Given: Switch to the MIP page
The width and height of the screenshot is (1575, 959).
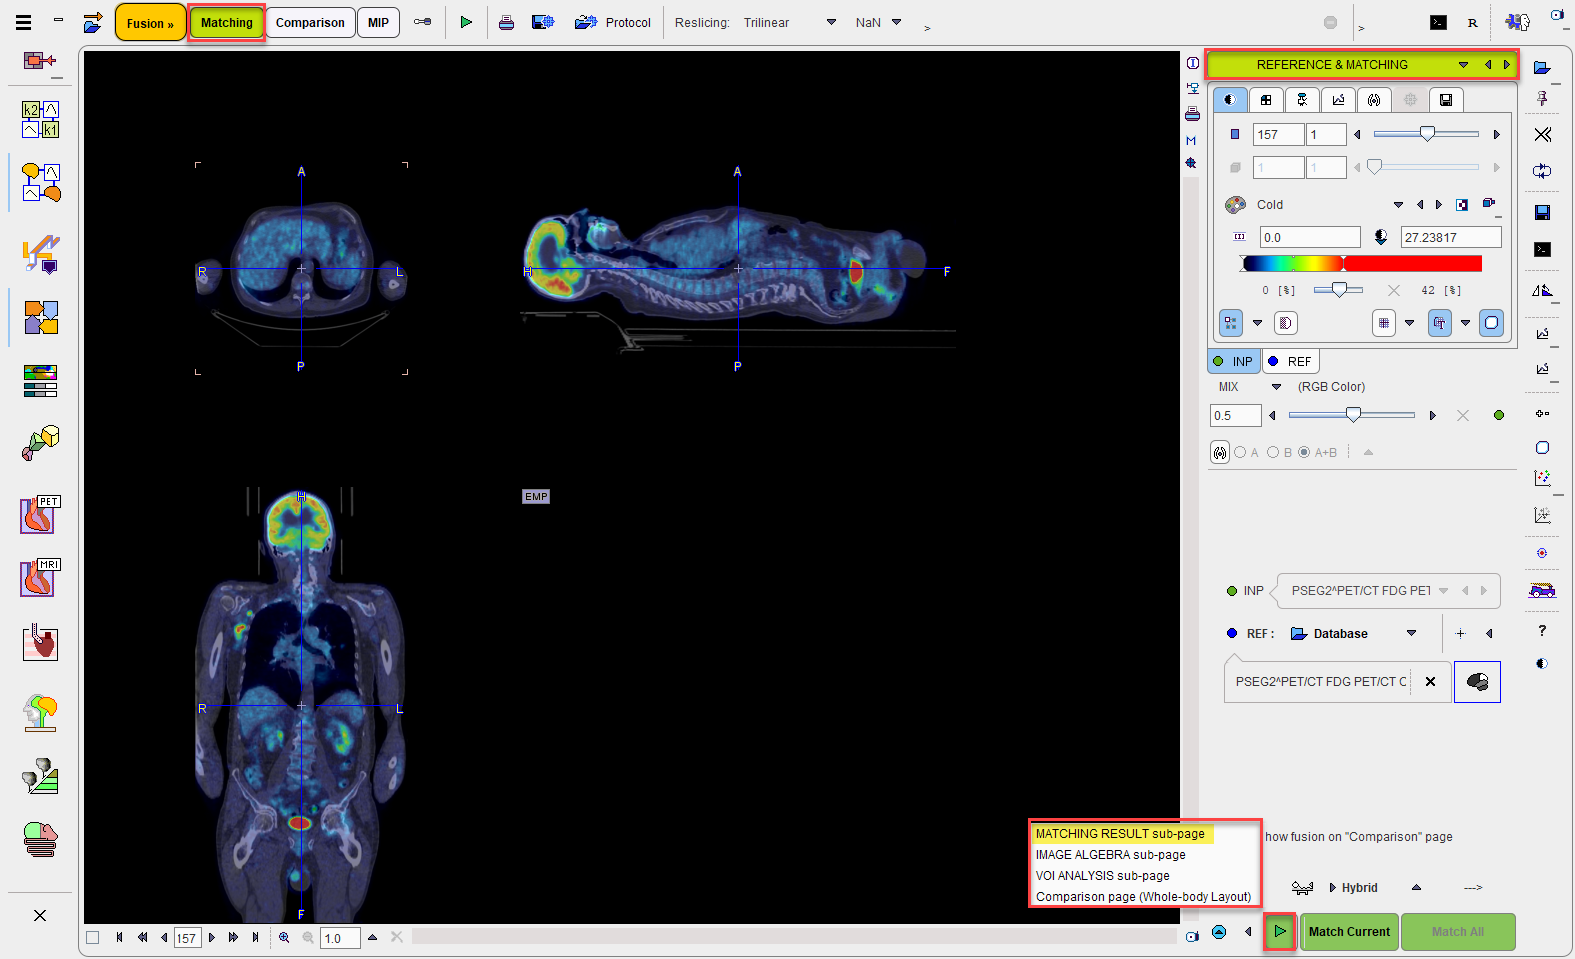Looking at the screenshot, I should pyautogui.click(x=378, y=22).
